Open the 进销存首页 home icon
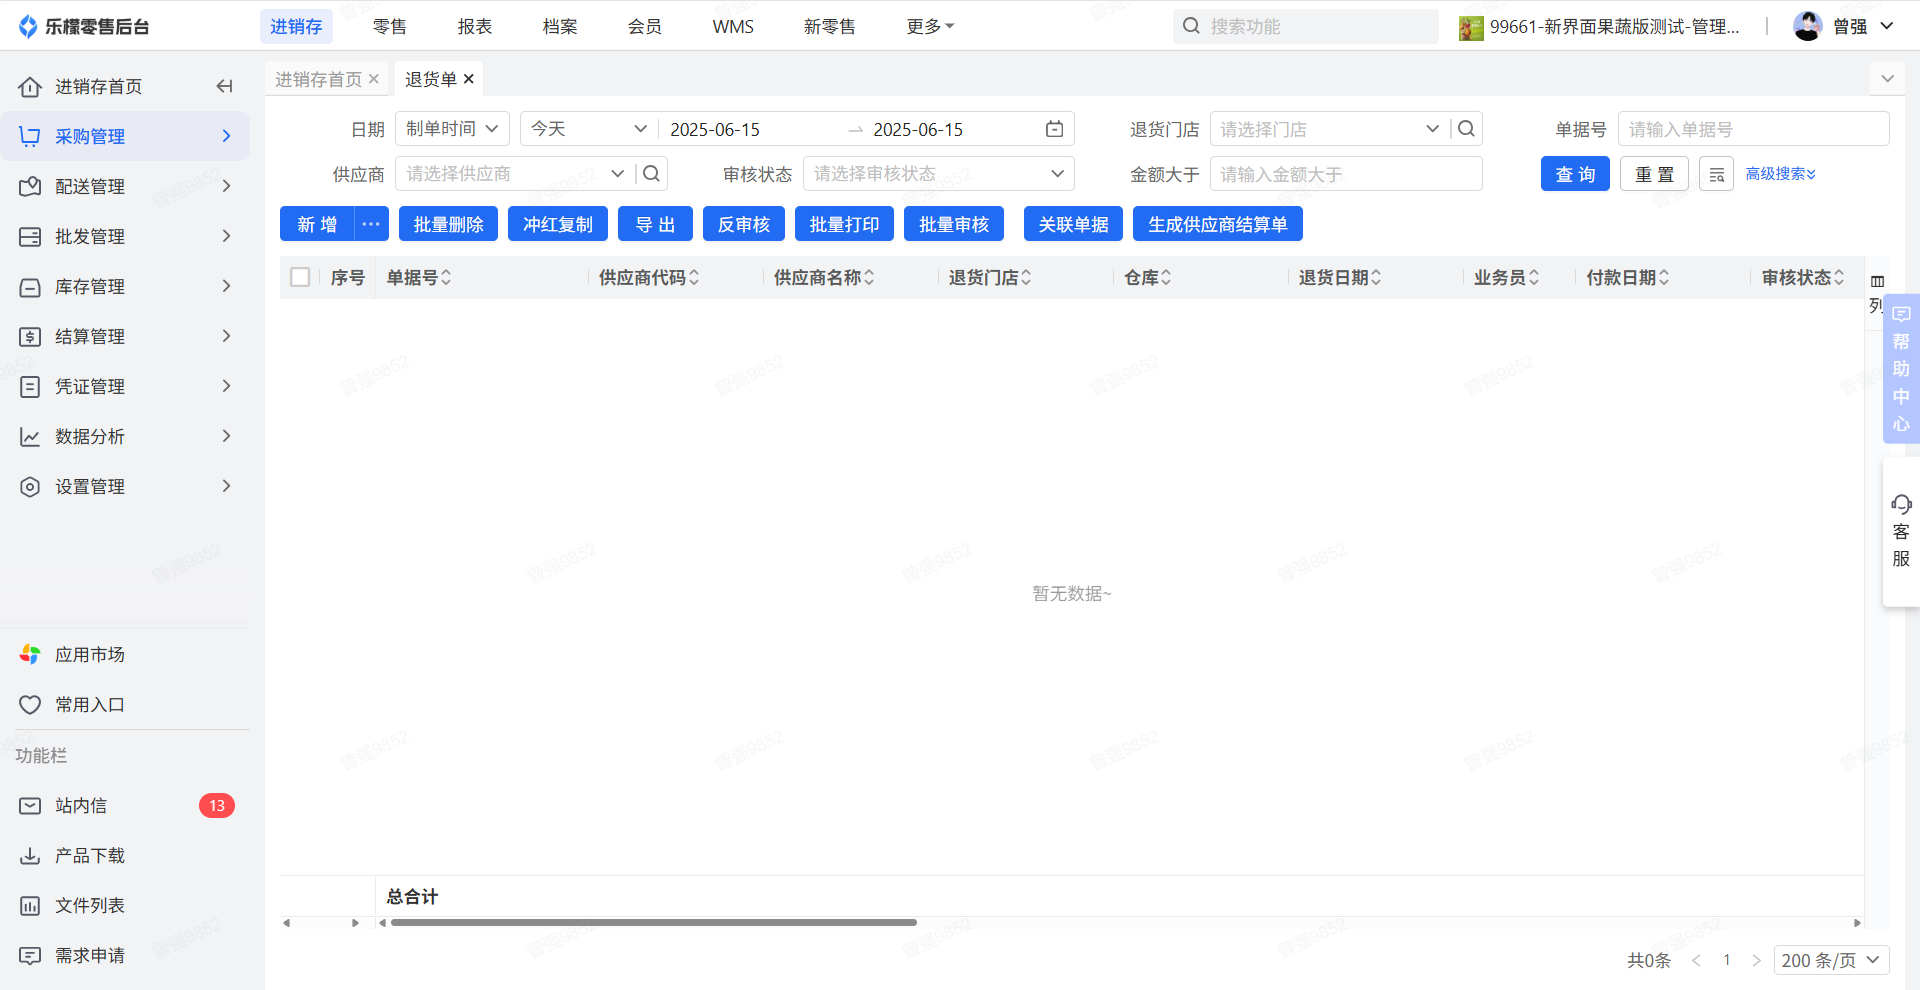Screen dimensions: 1920x990 click(30, 87)
